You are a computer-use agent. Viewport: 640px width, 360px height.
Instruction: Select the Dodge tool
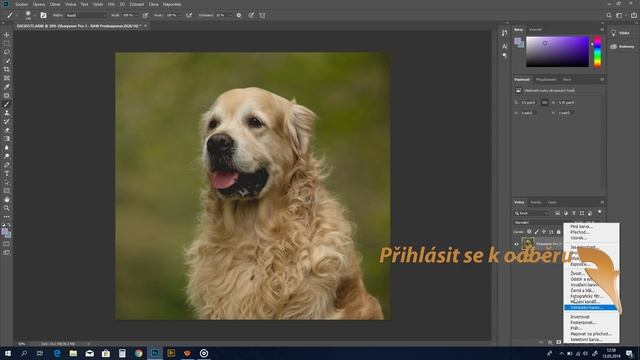7,156
